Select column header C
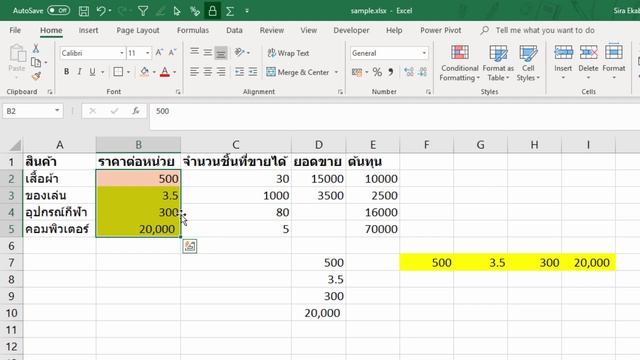Screen dimensions: 640x360 coord(236,144)
